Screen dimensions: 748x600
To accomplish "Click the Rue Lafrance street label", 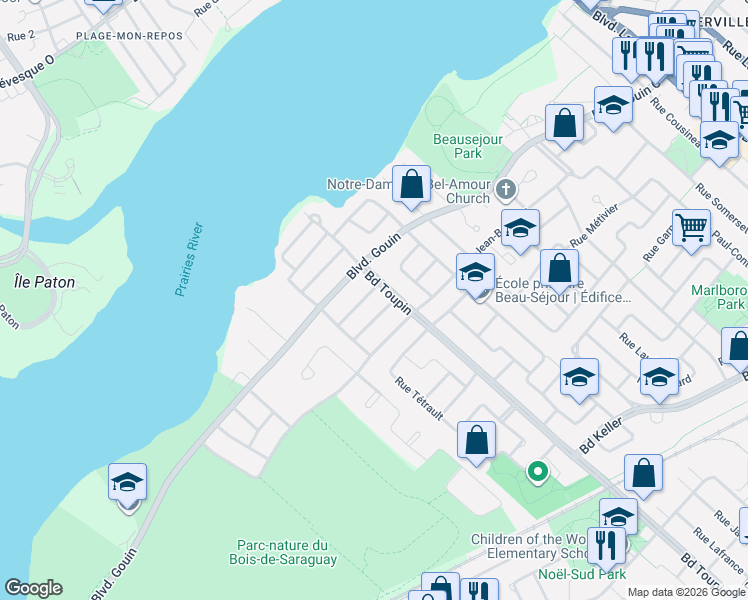I will 718,550.
